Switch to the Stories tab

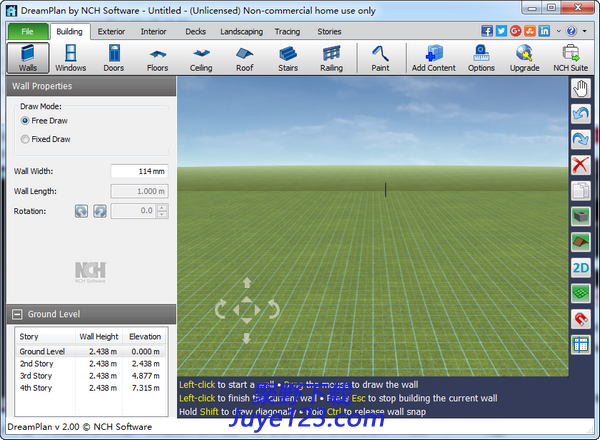[x=329, y=32]
